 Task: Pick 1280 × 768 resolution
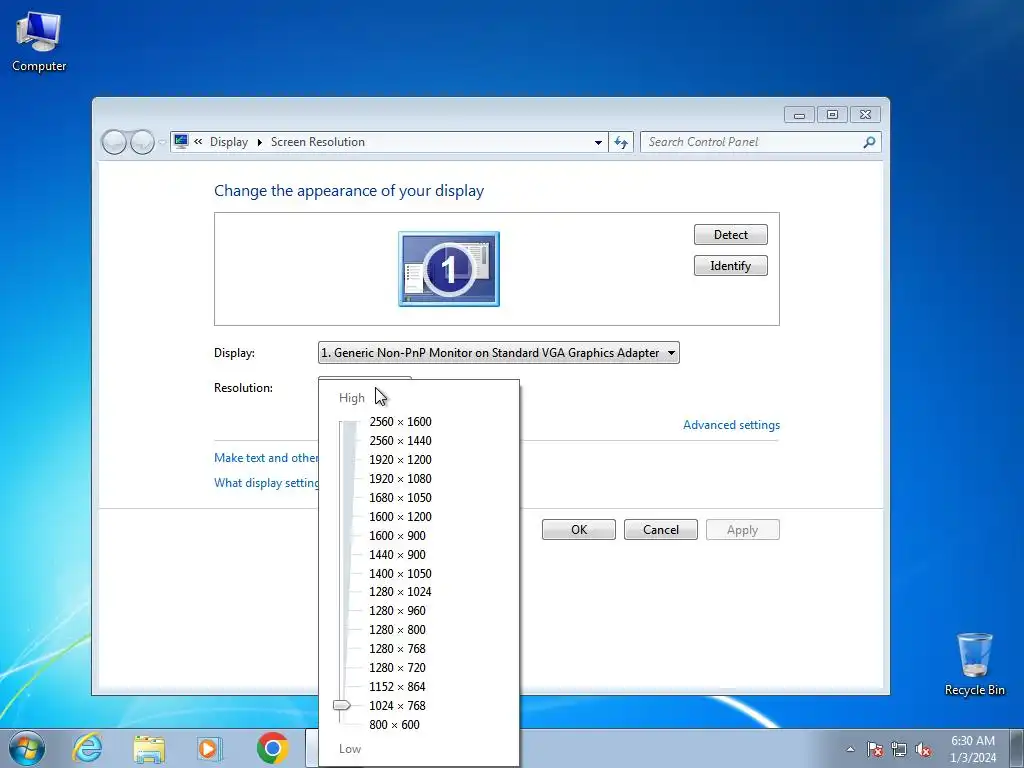pyautogui.click(x=397, y=648)
